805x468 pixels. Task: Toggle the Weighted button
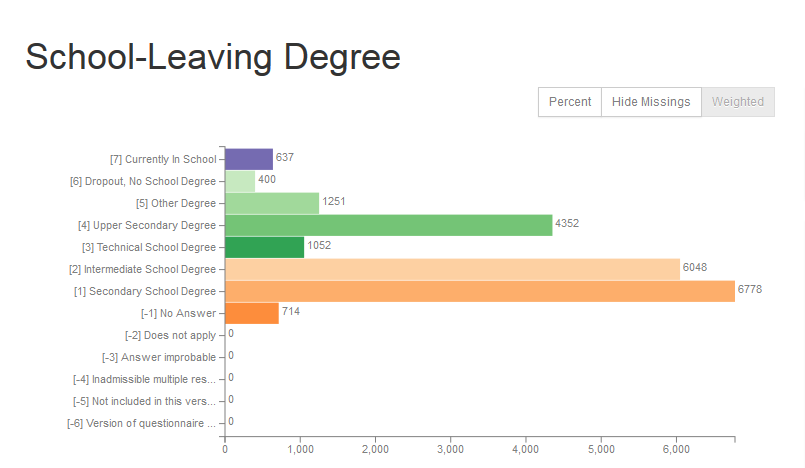(738, 102)
